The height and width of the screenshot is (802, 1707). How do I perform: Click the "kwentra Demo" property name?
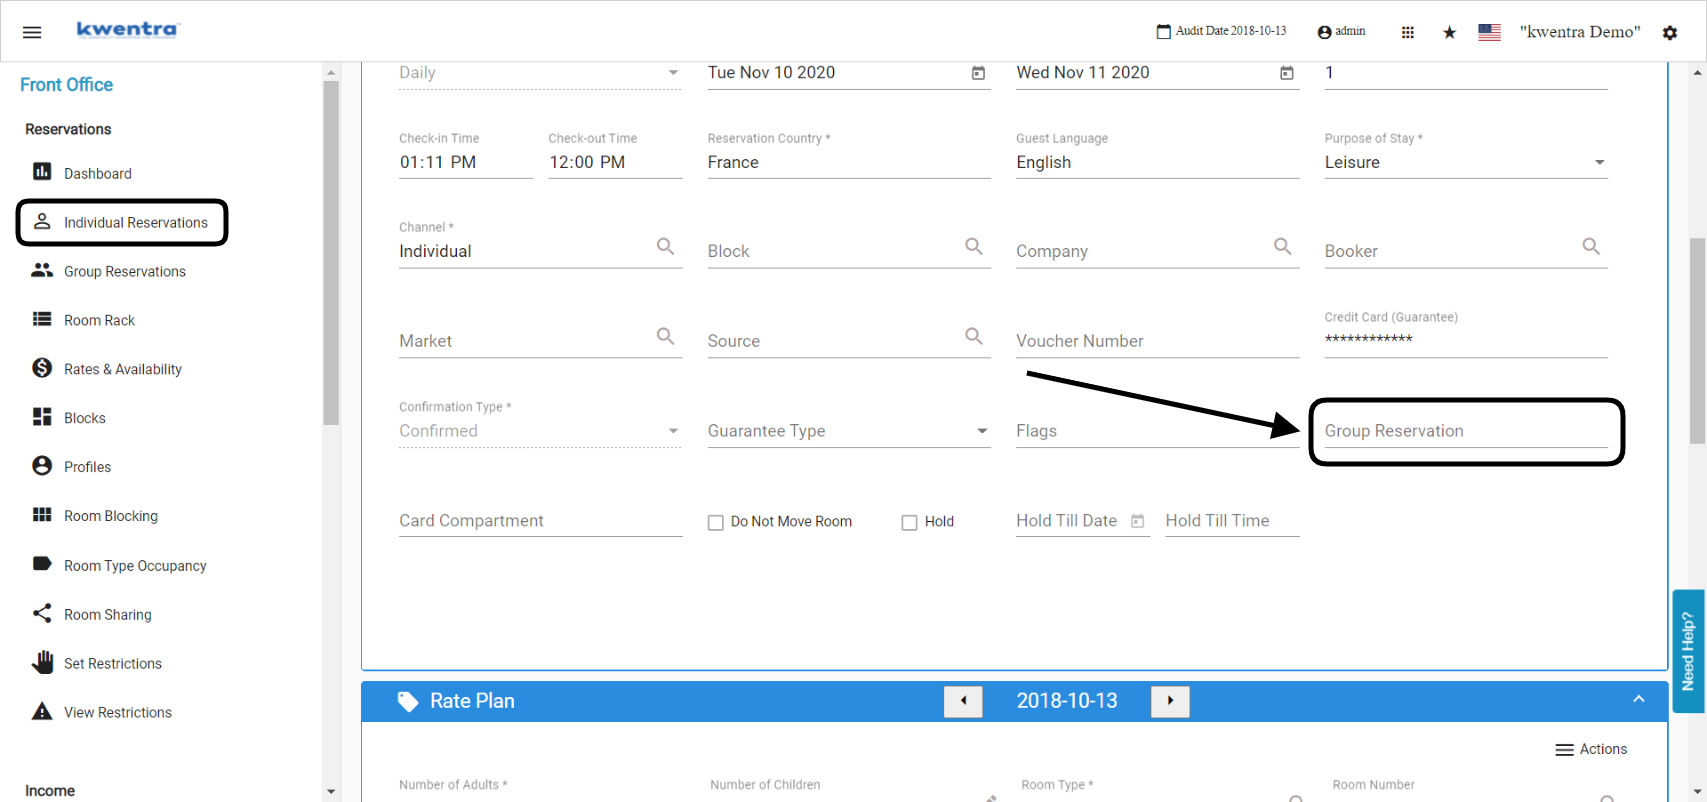click(x=1580, y=32)
